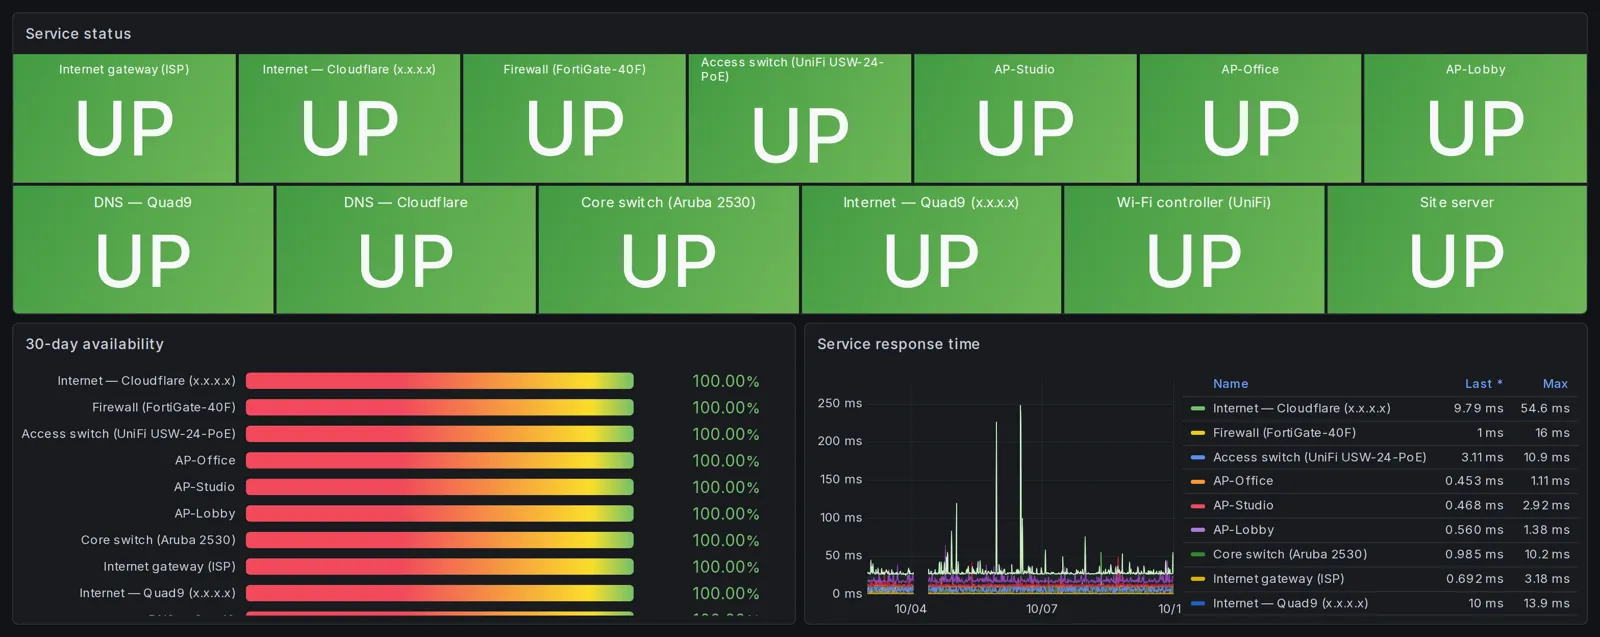Click the Internet — Quad9 legend color swatch
This screenshot has height=637, width=1600.
(x=1197, y=603)
